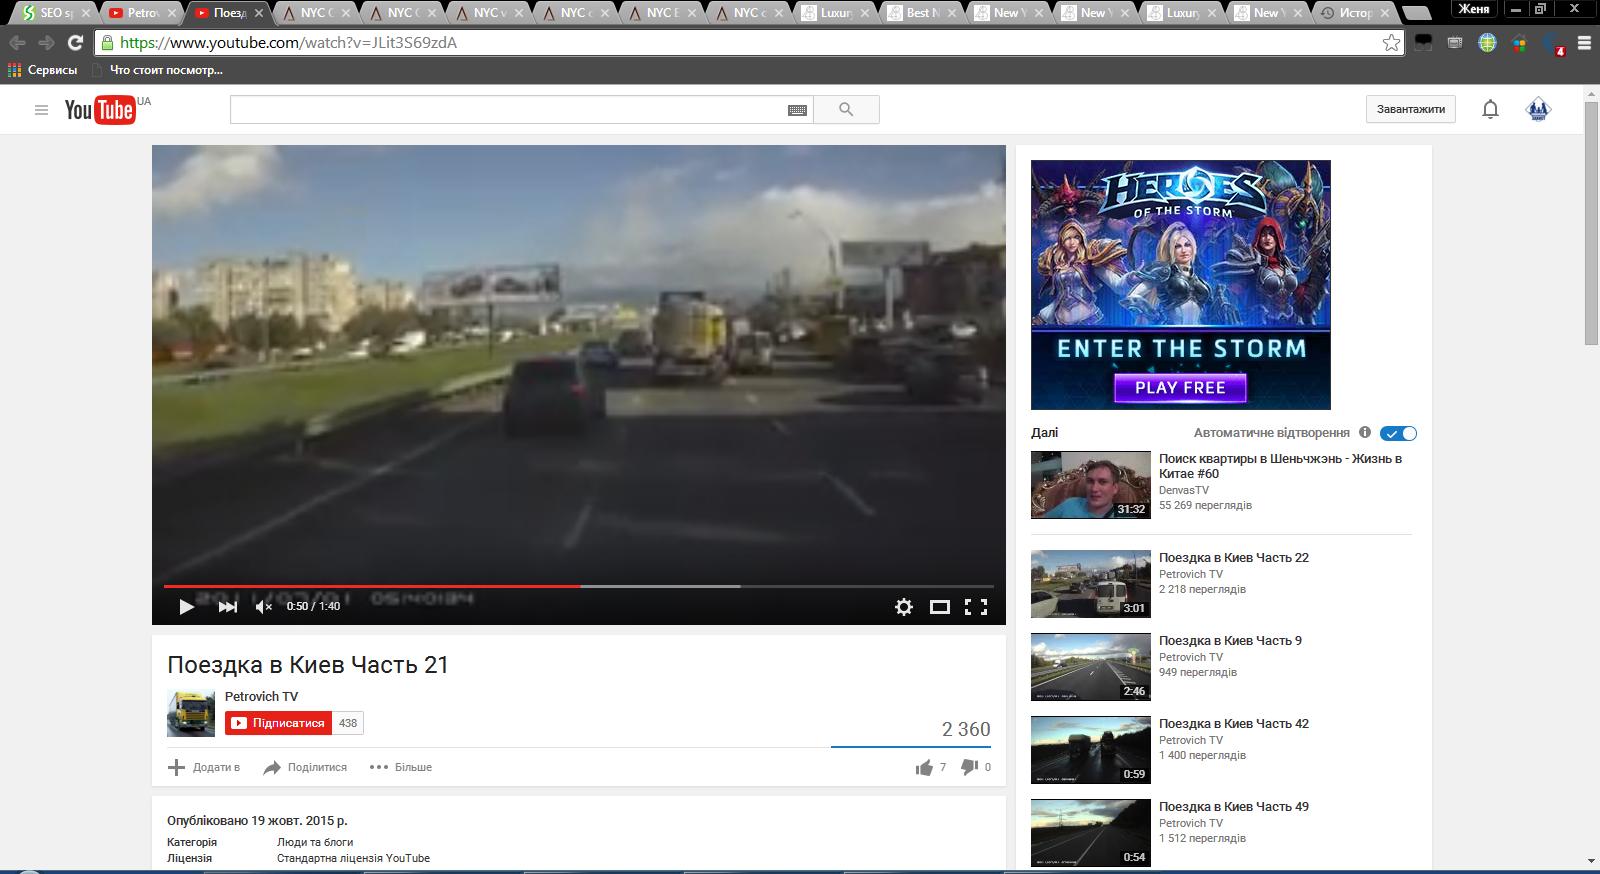Screen dimensions: 1600x874
Task: Open thumbnail of Поиск квартиры в Шеньчжэнь video
Action: (x=1090, y=485)
